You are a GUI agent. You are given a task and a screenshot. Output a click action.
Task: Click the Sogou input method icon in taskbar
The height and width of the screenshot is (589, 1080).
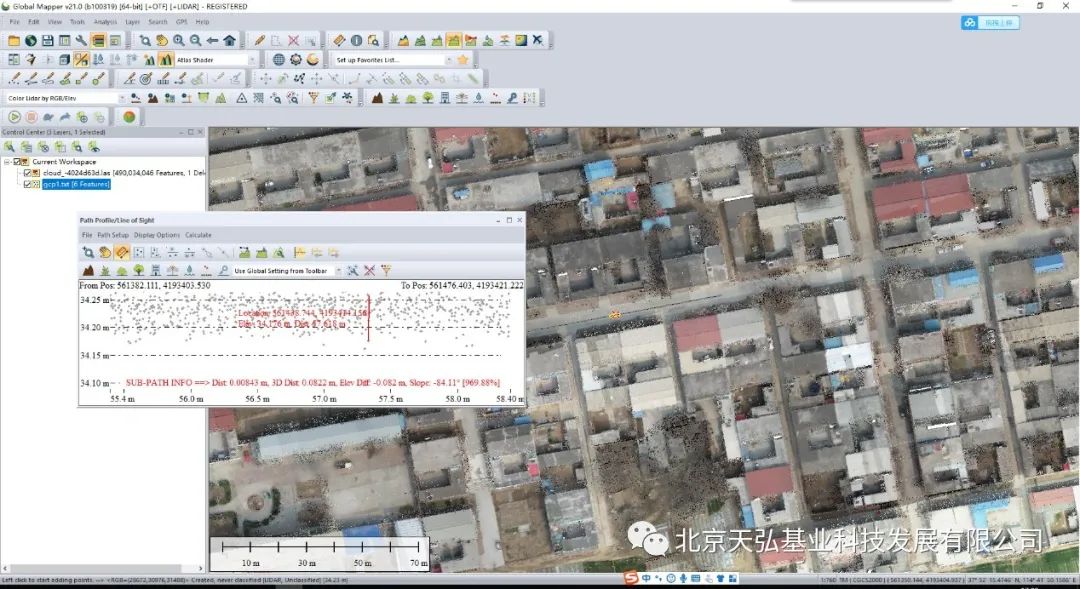631,578
